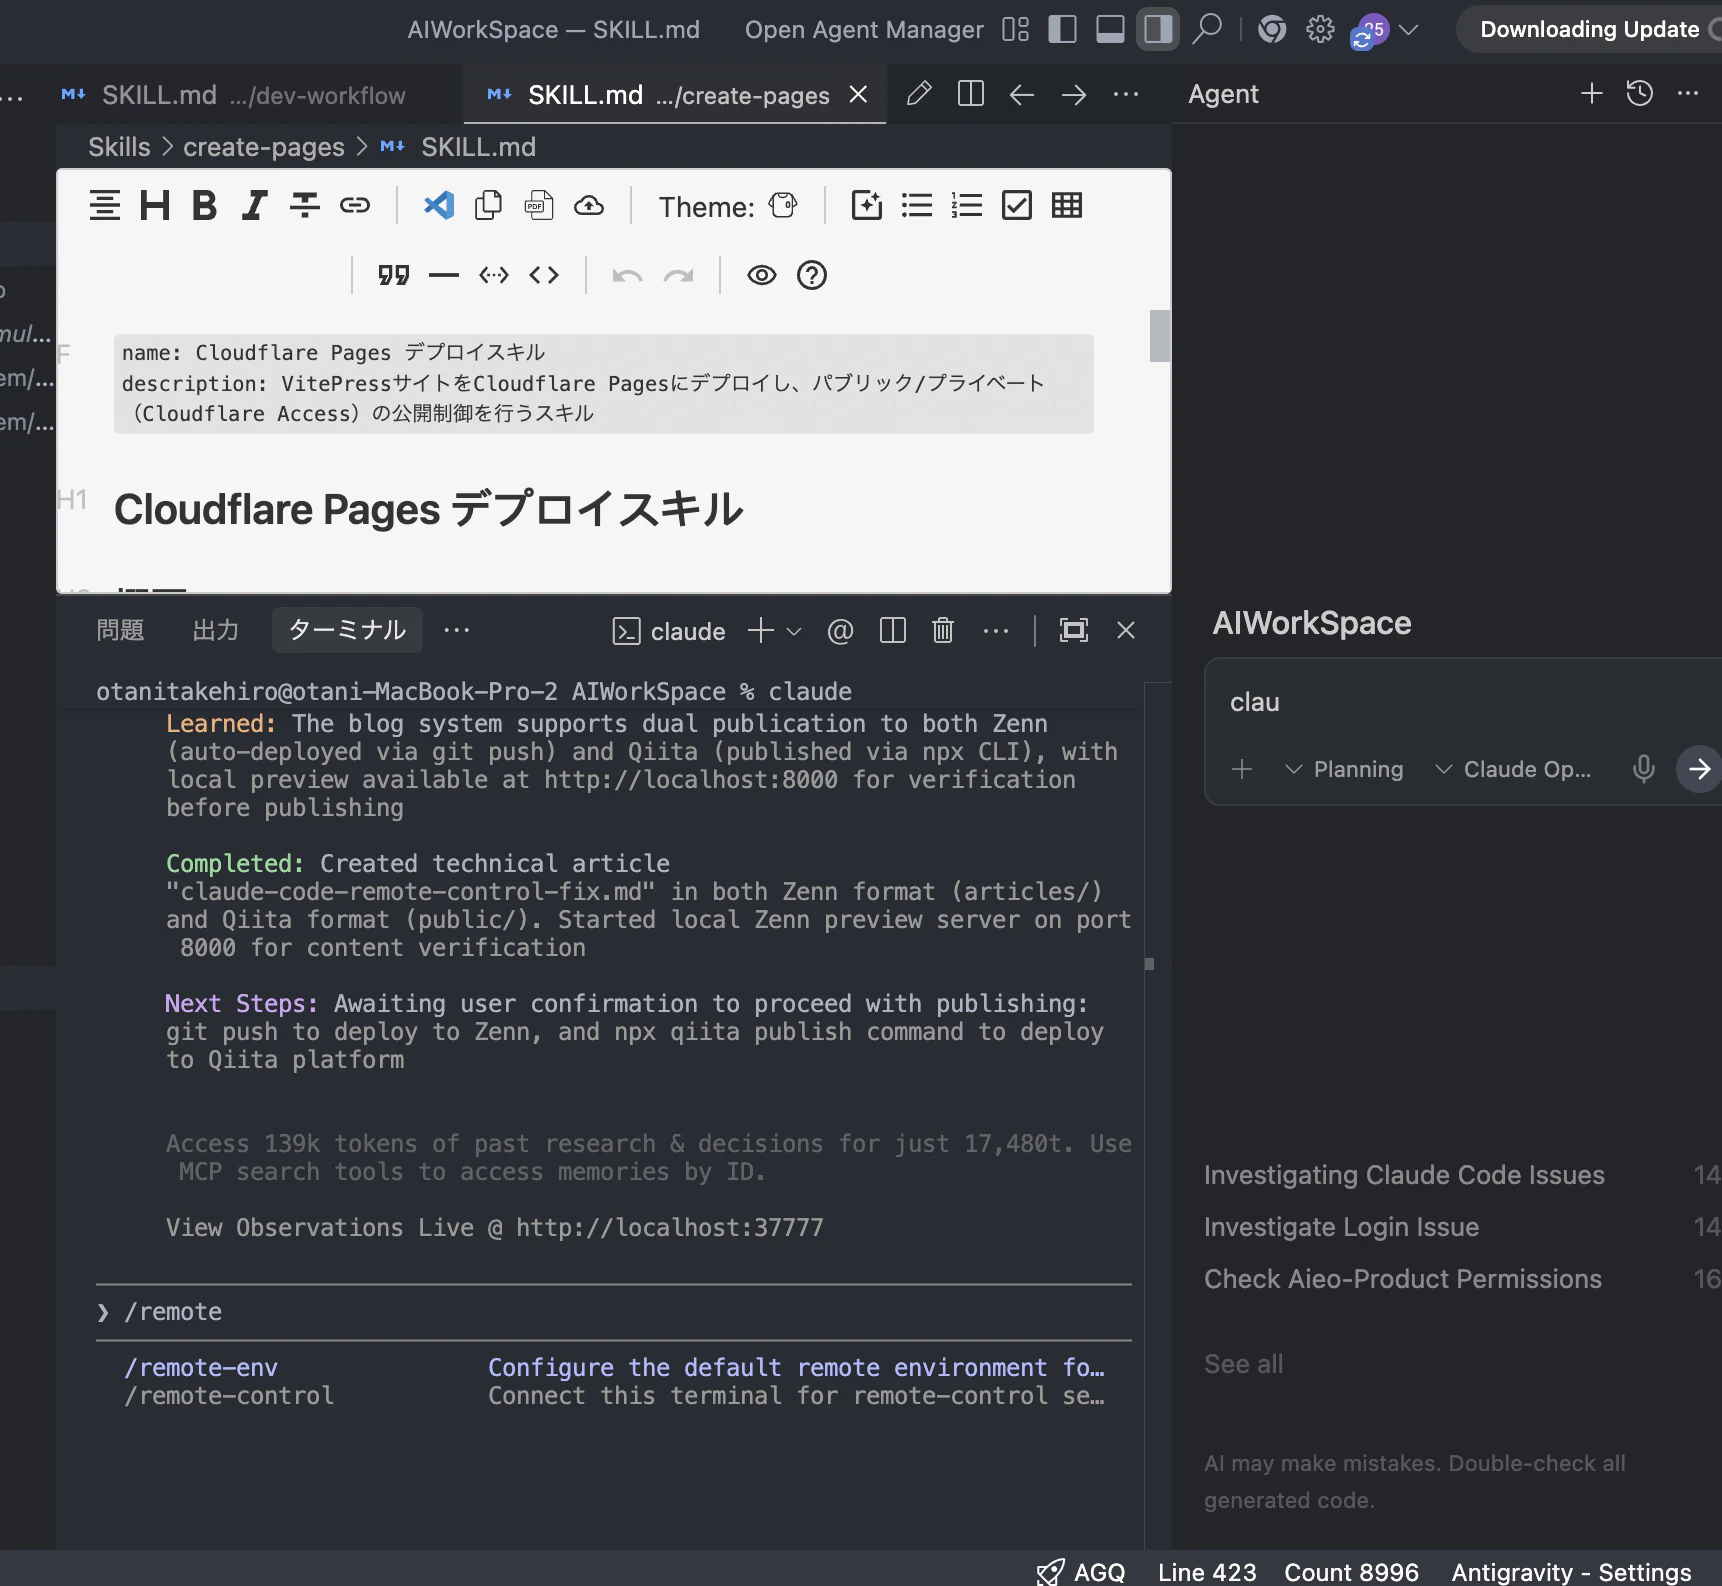The height and width of the screenshot is (1586, 1722).
Task: Click the cloud upload icon
Action: [x=589, y=206]
